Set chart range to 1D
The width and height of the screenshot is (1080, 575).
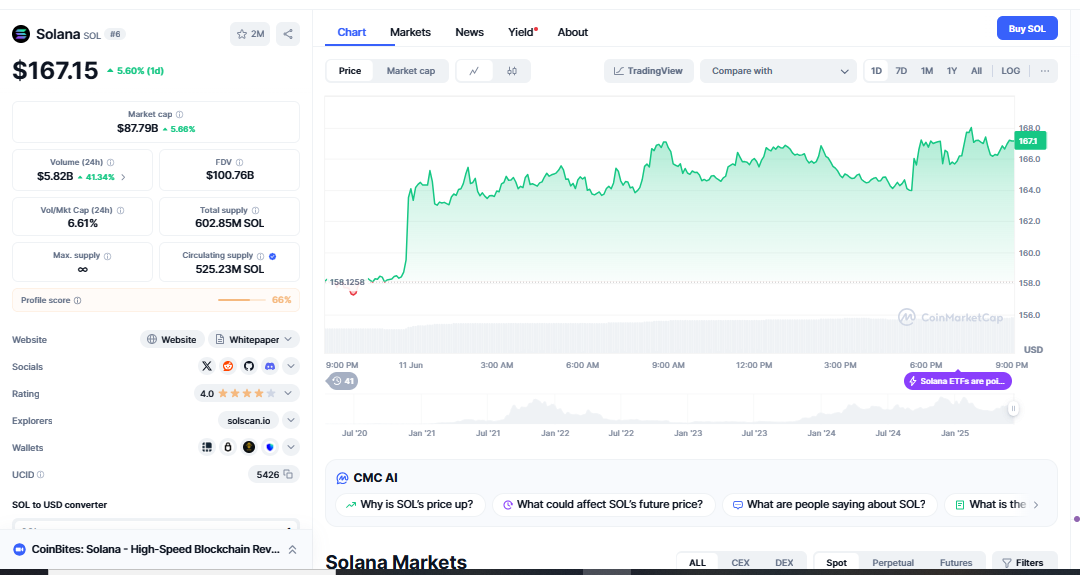(876, 71)
